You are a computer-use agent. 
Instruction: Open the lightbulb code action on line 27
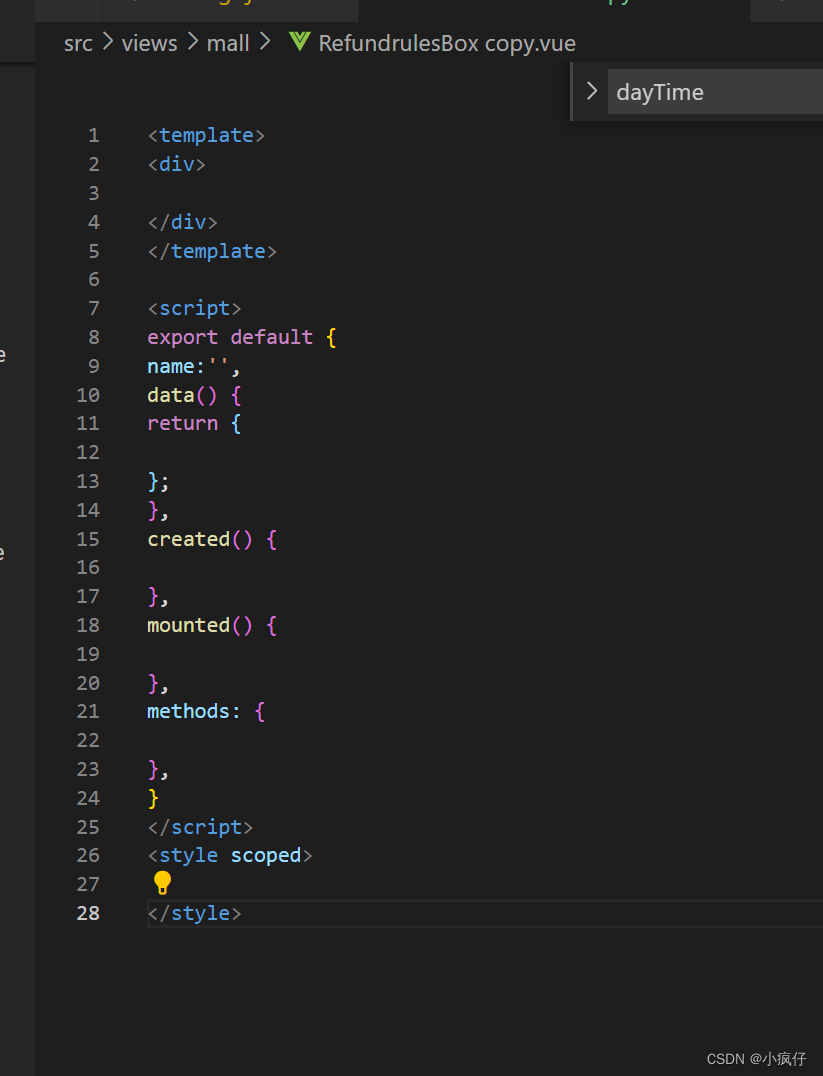pyautogui.click(x=161, y=883)
